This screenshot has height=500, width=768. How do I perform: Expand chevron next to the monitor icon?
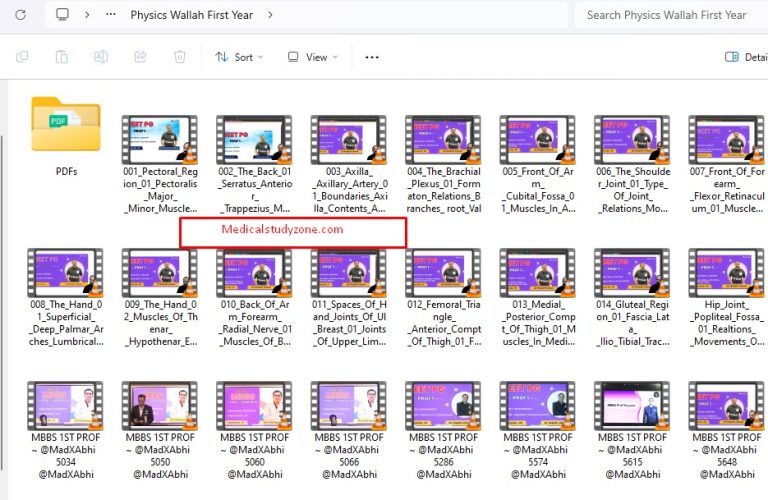(x=87, y=15)
